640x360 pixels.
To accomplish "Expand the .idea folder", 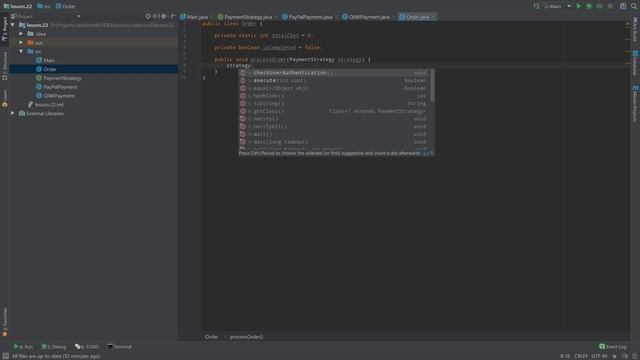I will pos(21,34).
